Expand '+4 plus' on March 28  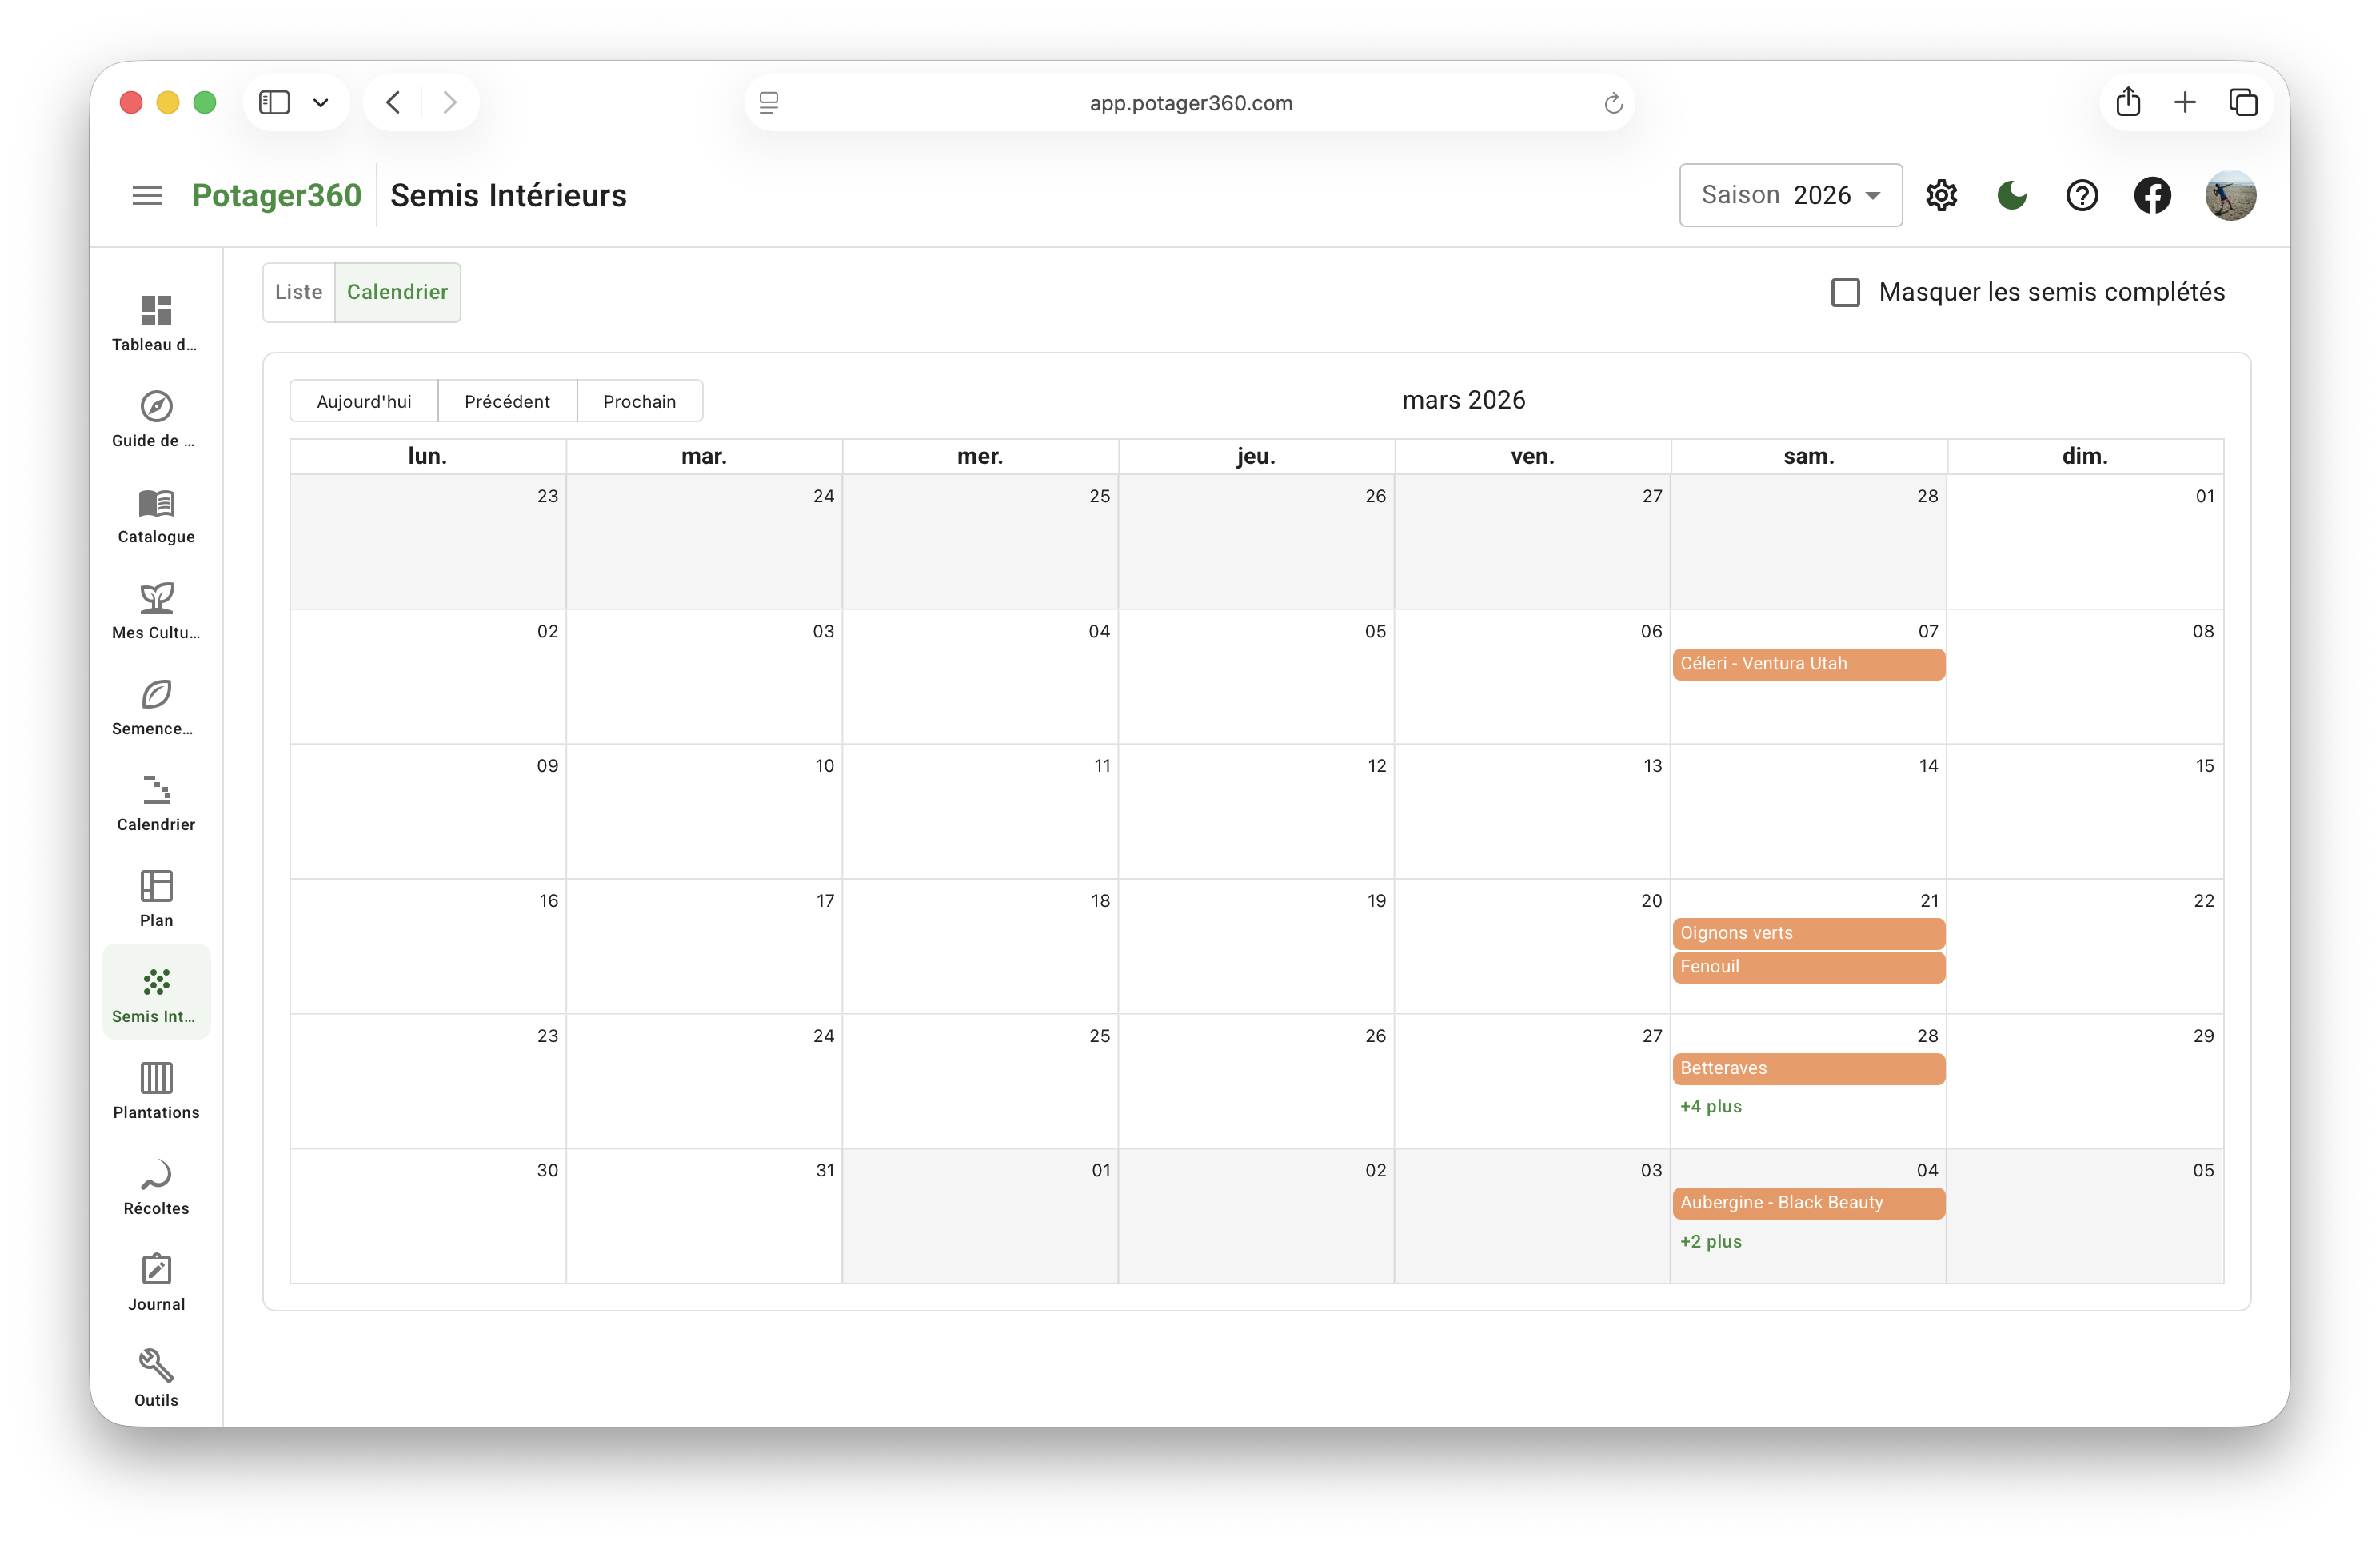coord(1711,1106)
